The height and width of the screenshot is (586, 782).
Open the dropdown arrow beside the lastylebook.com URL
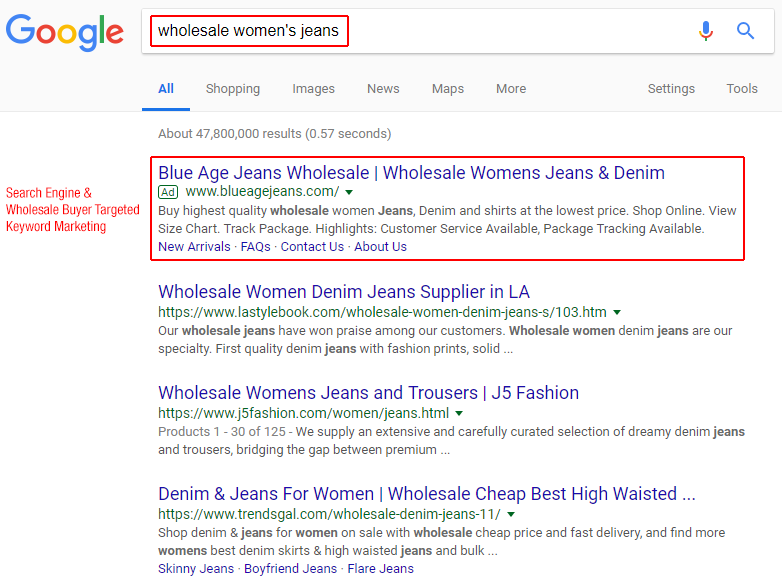click(617, 313)
